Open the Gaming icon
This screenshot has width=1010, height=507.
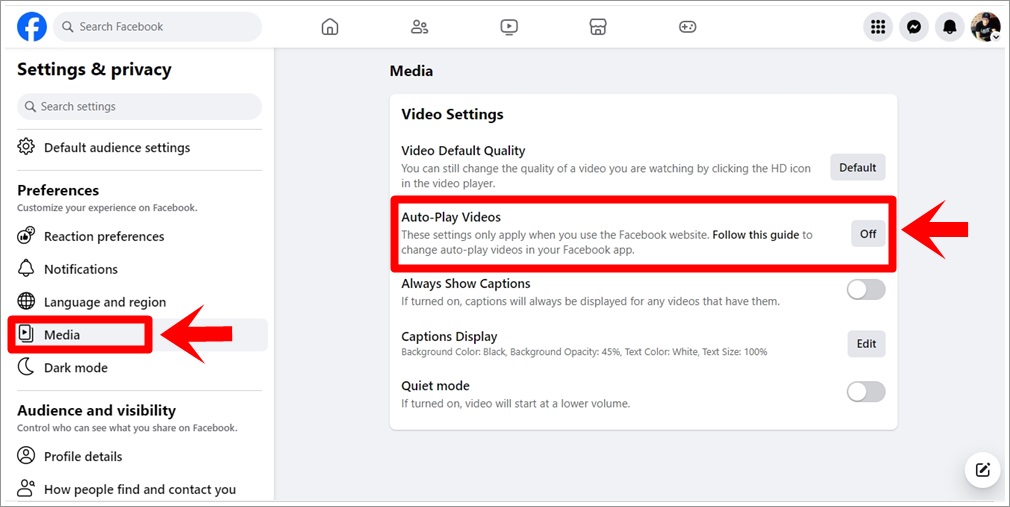(x=687, y=26)
